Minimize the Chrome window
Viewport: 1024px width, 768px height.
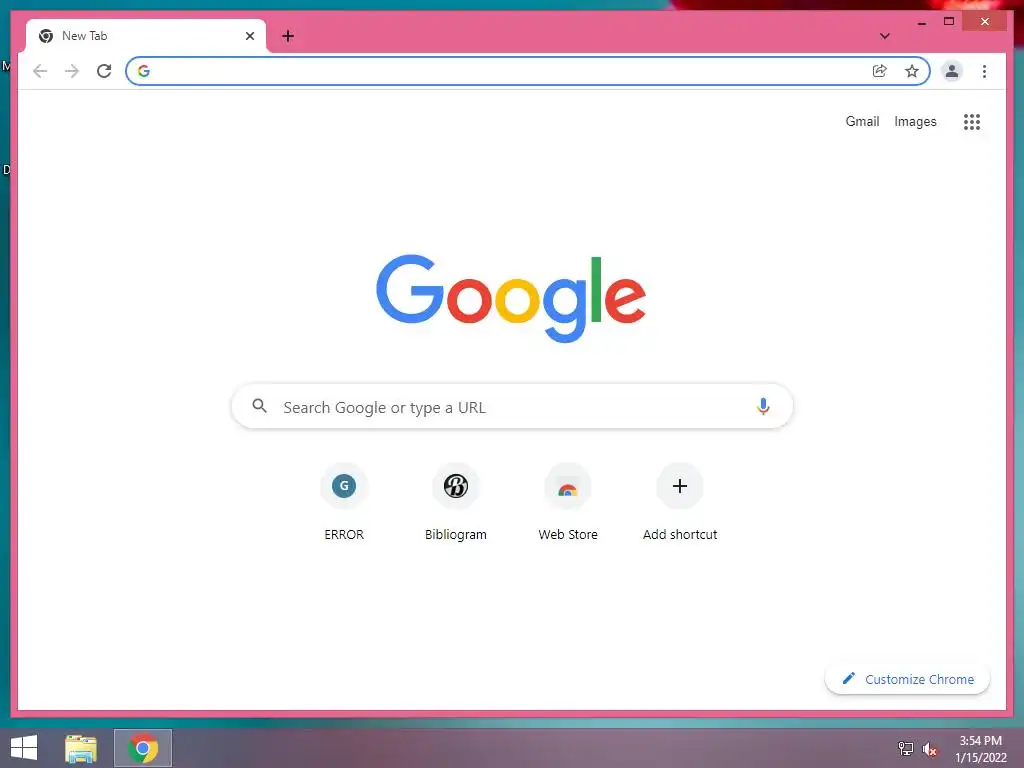(x=921, y=22)
